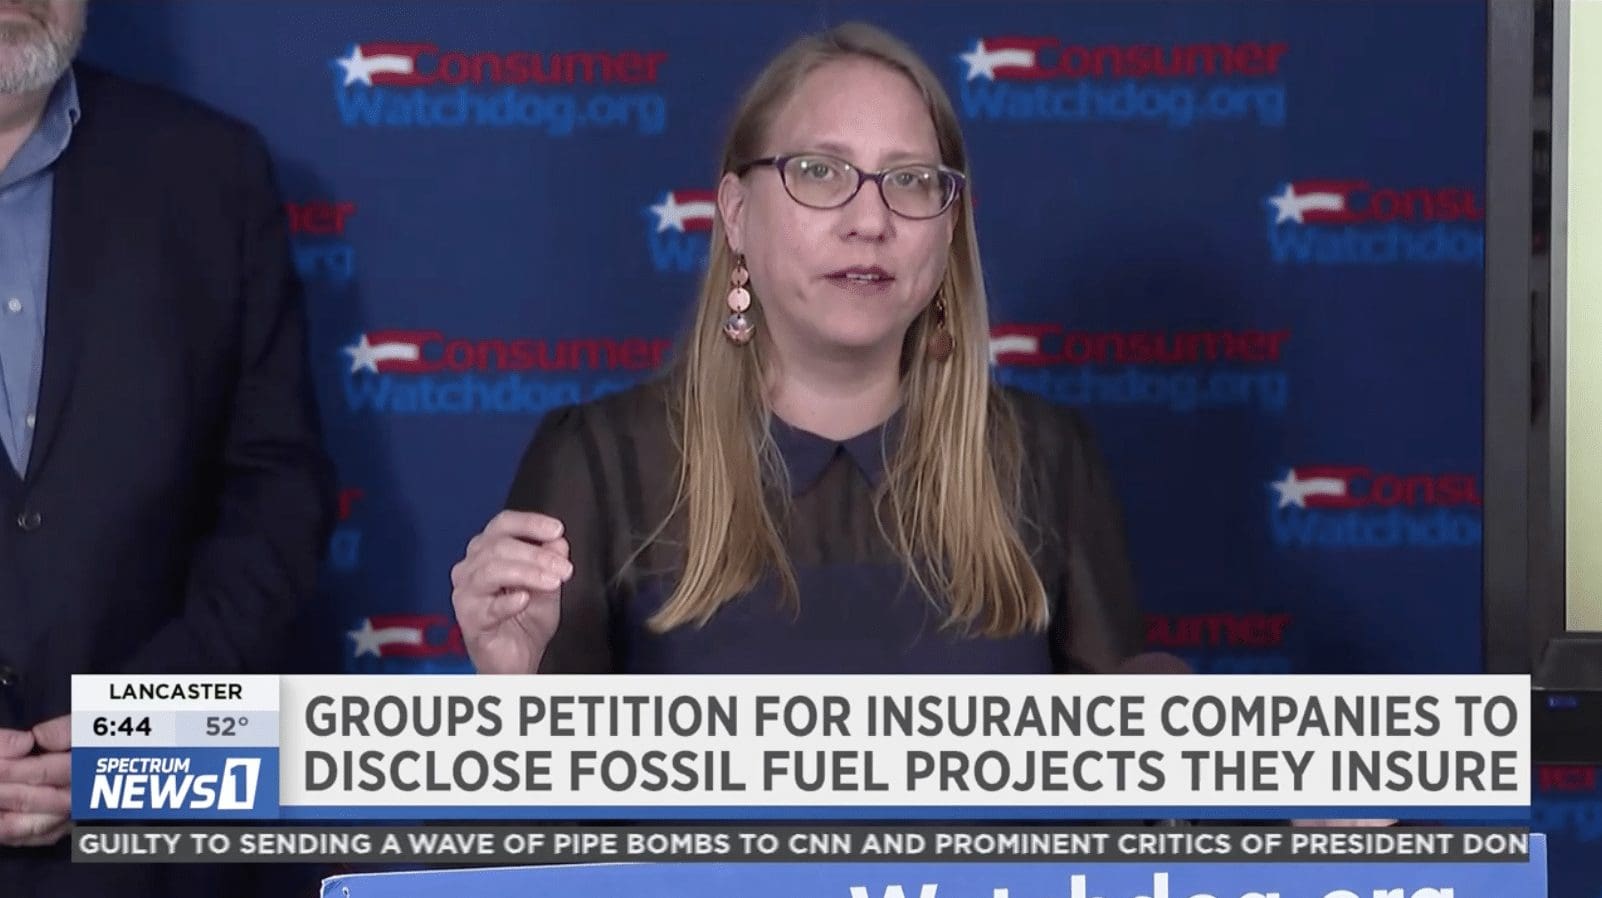Click the speaker's copper disc earring
The width and height of the screenshot is (1602, 898).
[739, 301]
